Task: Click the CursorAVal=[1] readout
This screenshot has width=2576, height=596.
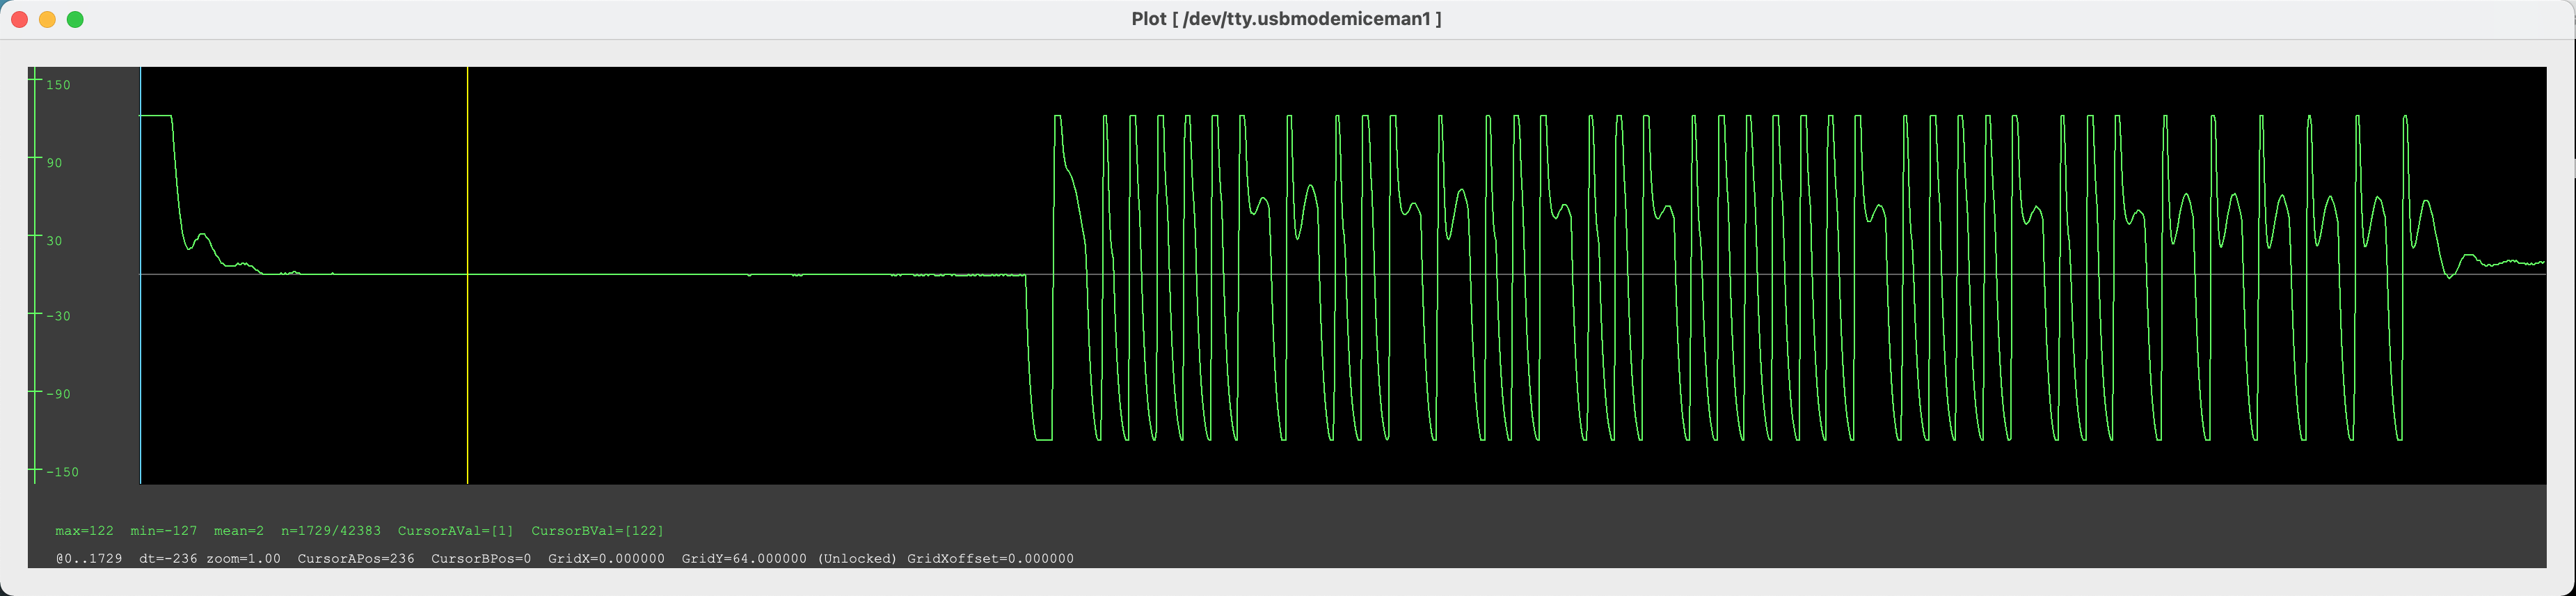Action: point(455,531)
